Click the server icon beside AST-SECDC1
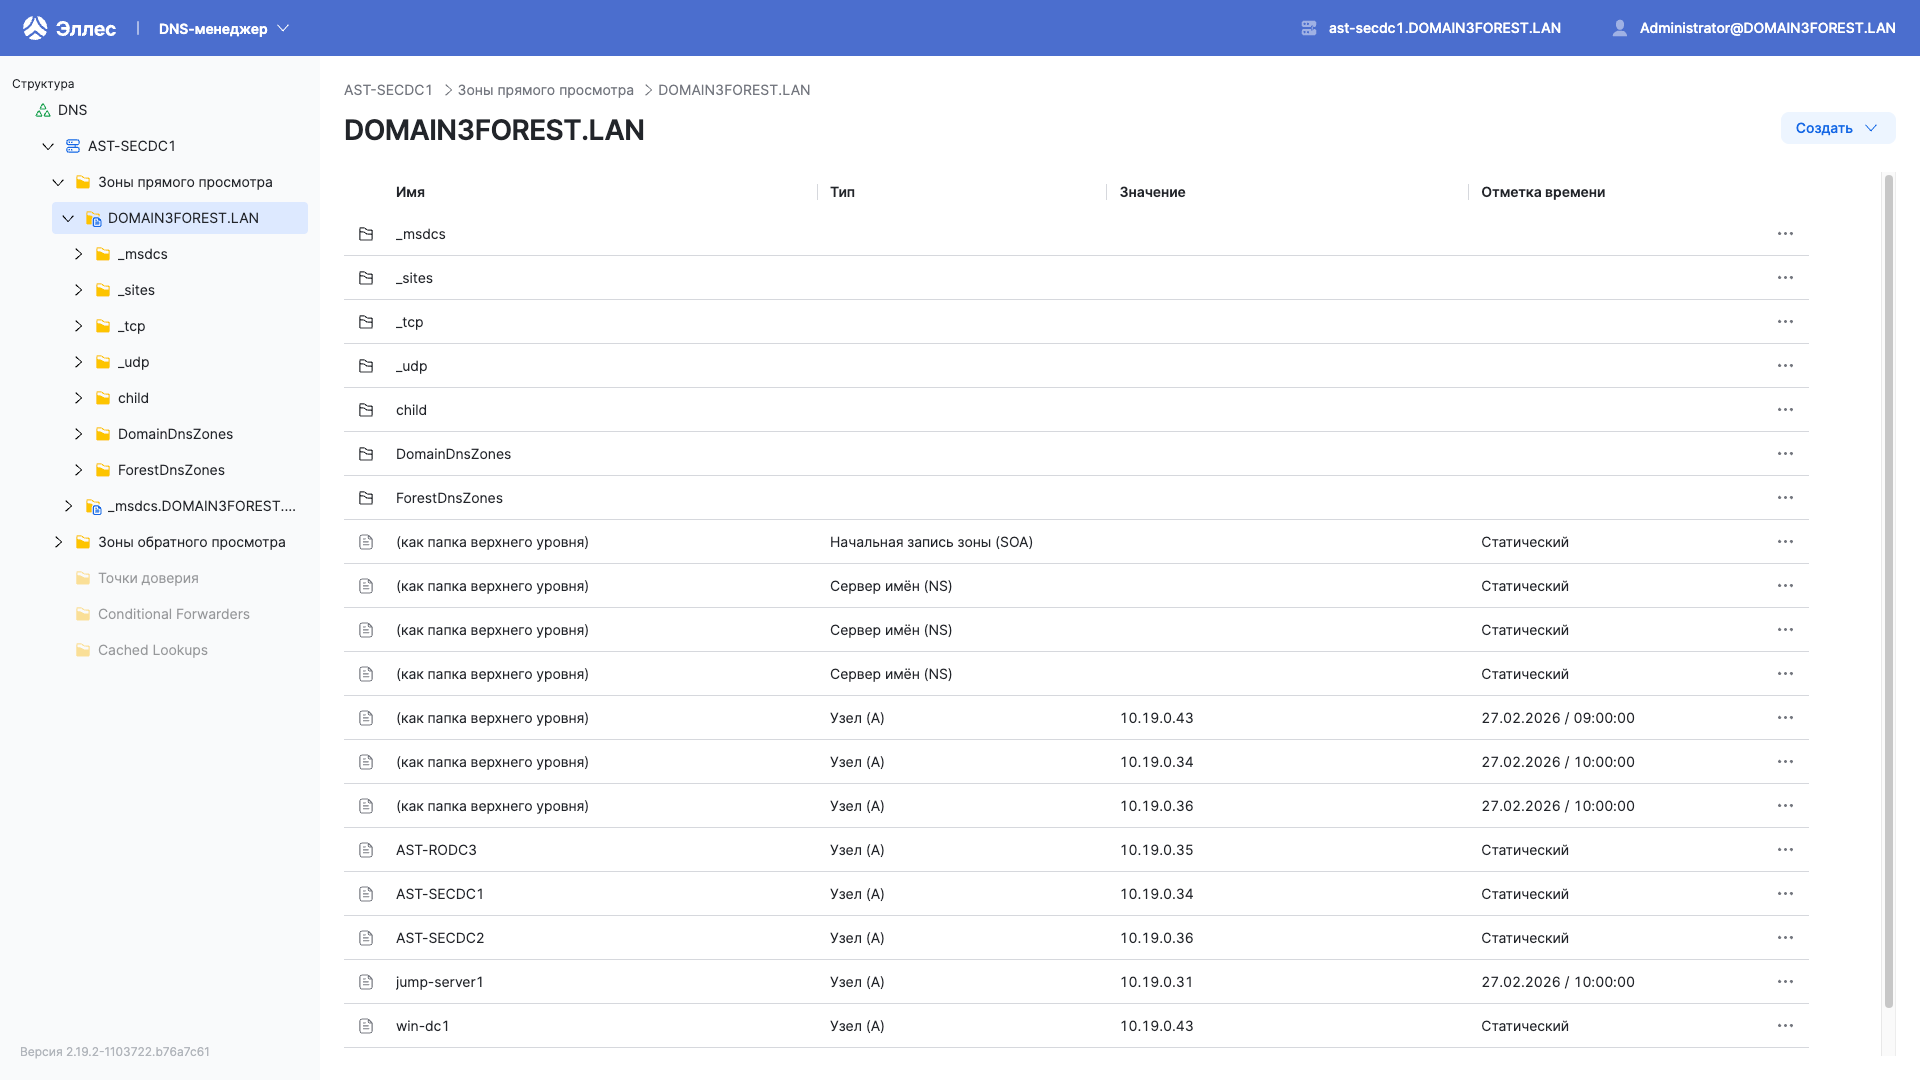 72,146
